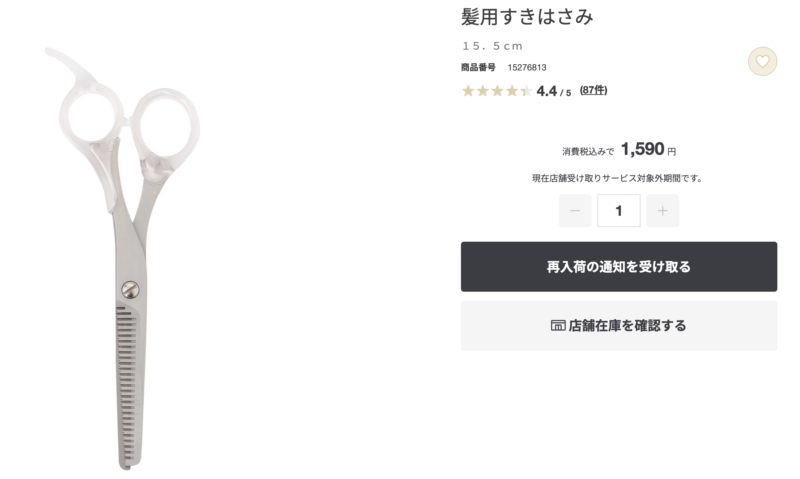Increase quantity with the plus button
This screenshot has height=479, width=800.
(x=662, y=211)
